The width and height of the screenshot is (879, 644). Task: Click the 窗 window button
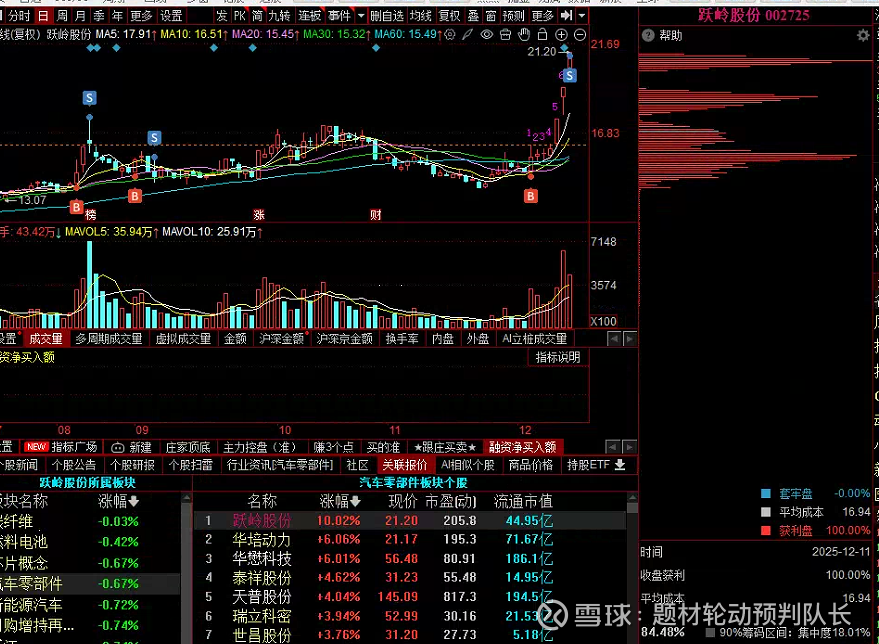(491, 16)
